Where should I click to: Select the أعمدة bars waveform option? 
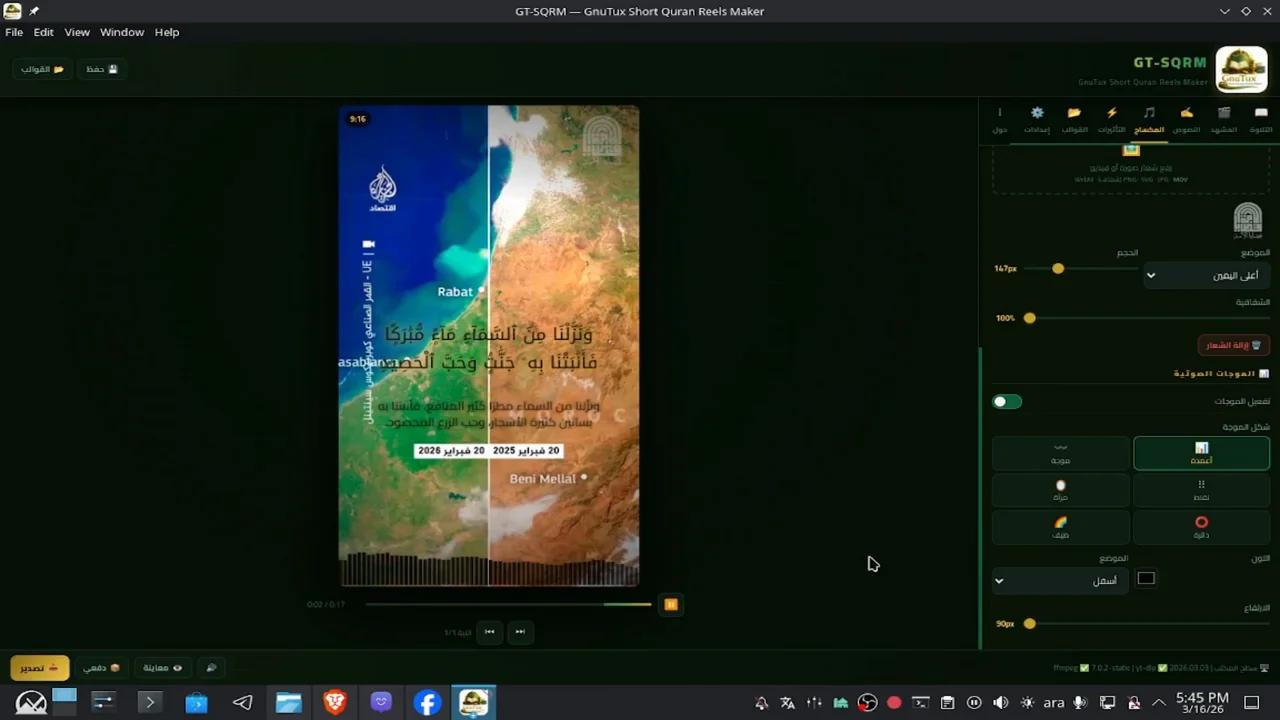tap(1201, 453)
